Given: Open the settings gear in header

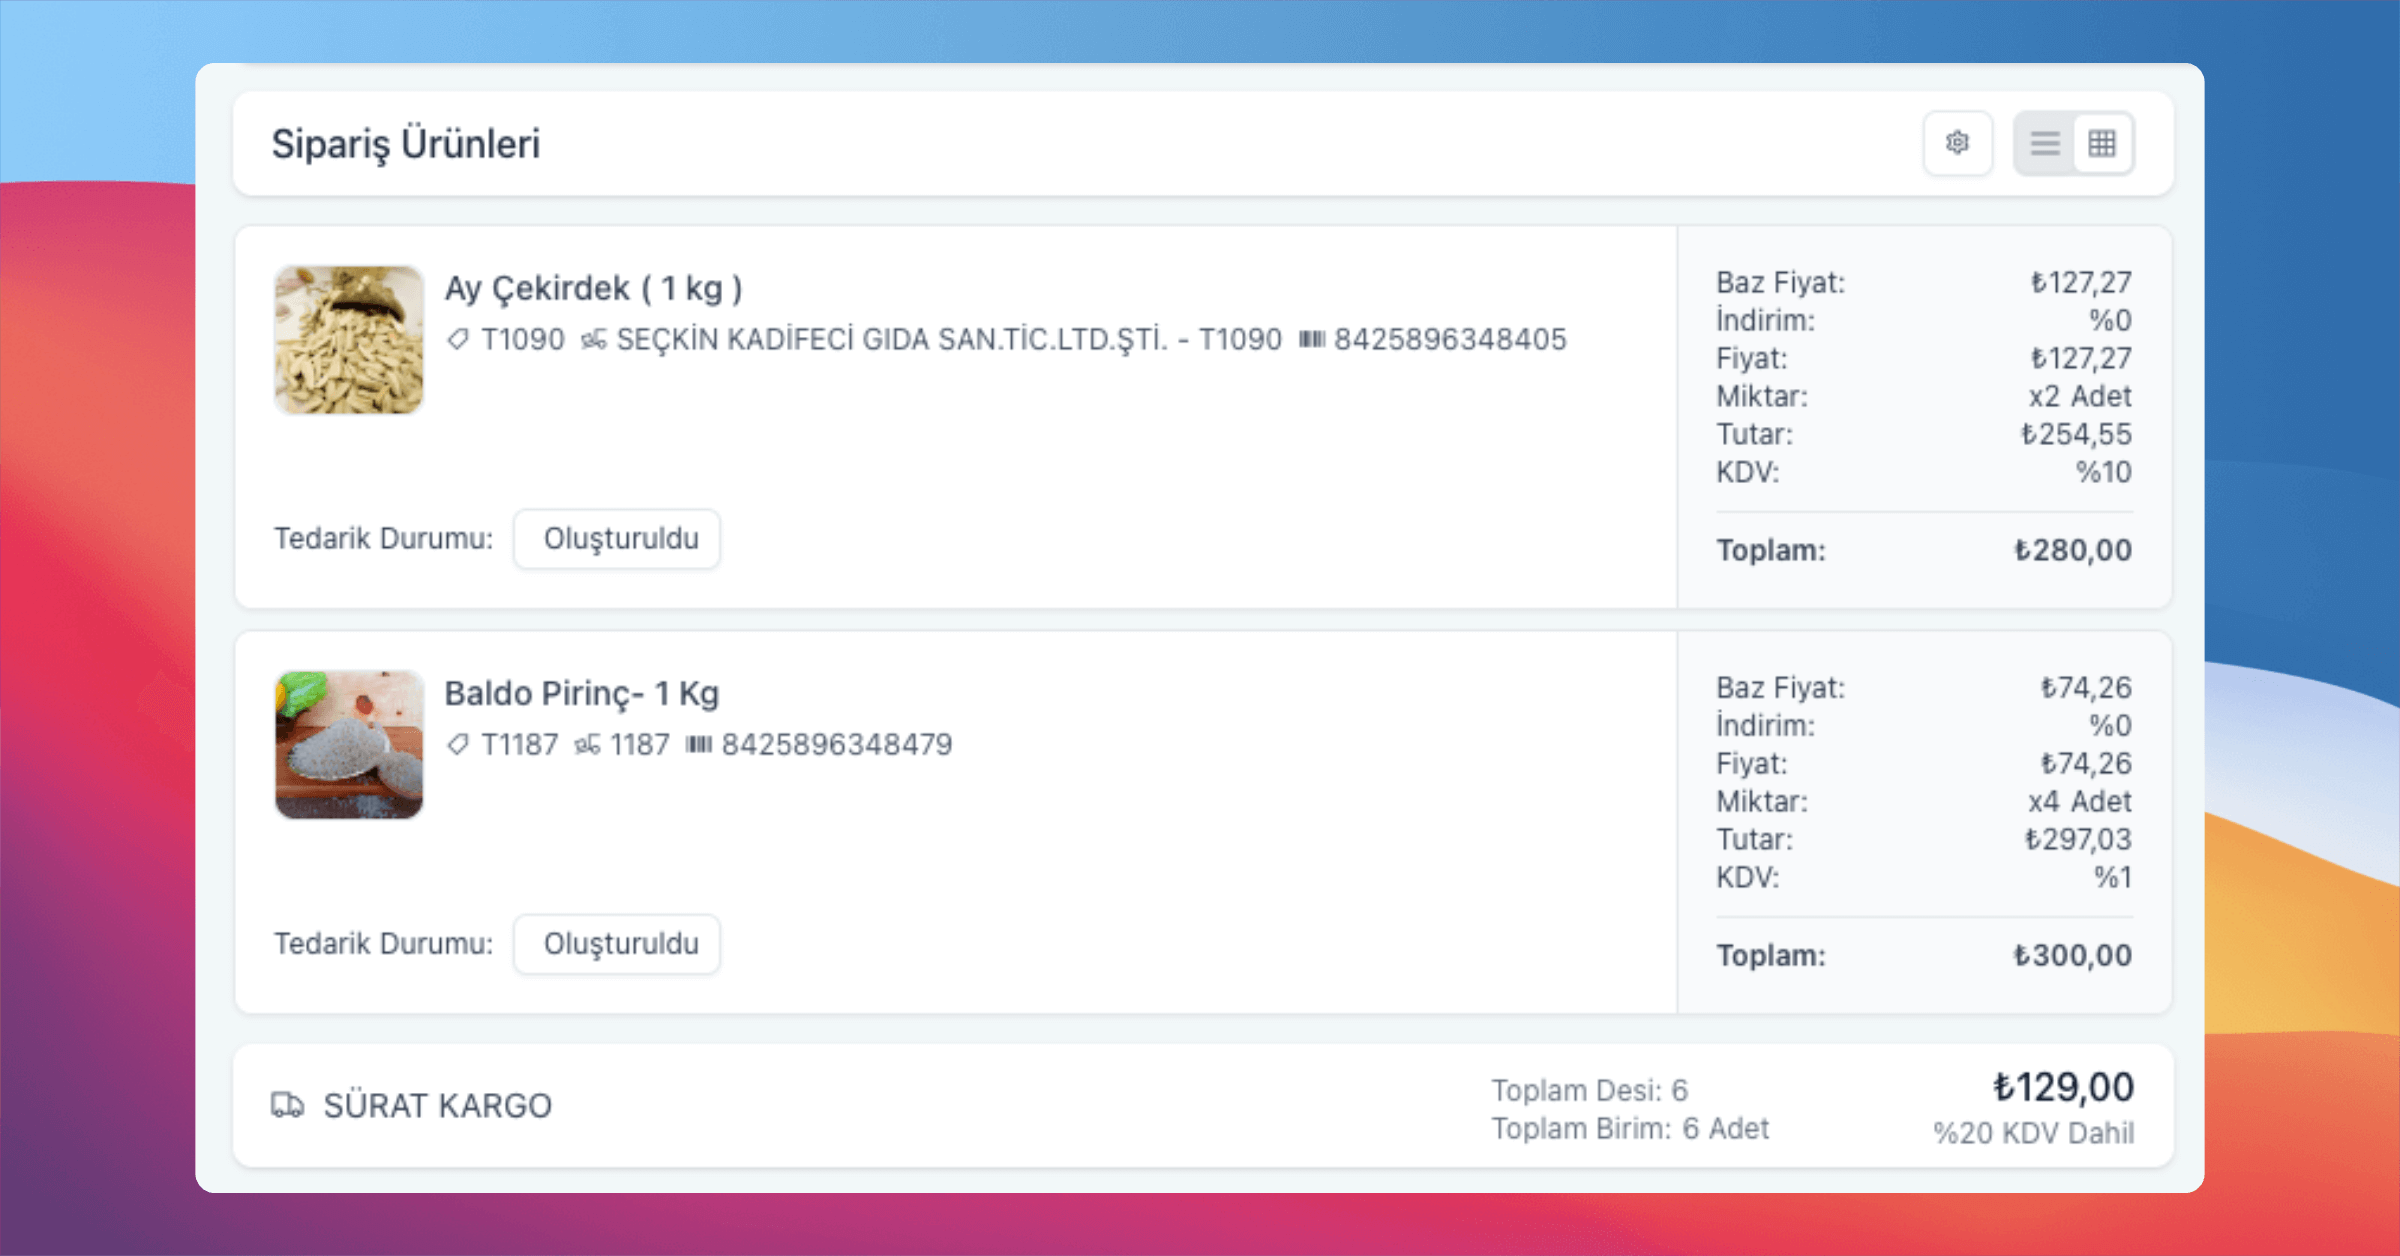Looking at the screenshot, I should 1957,143.
